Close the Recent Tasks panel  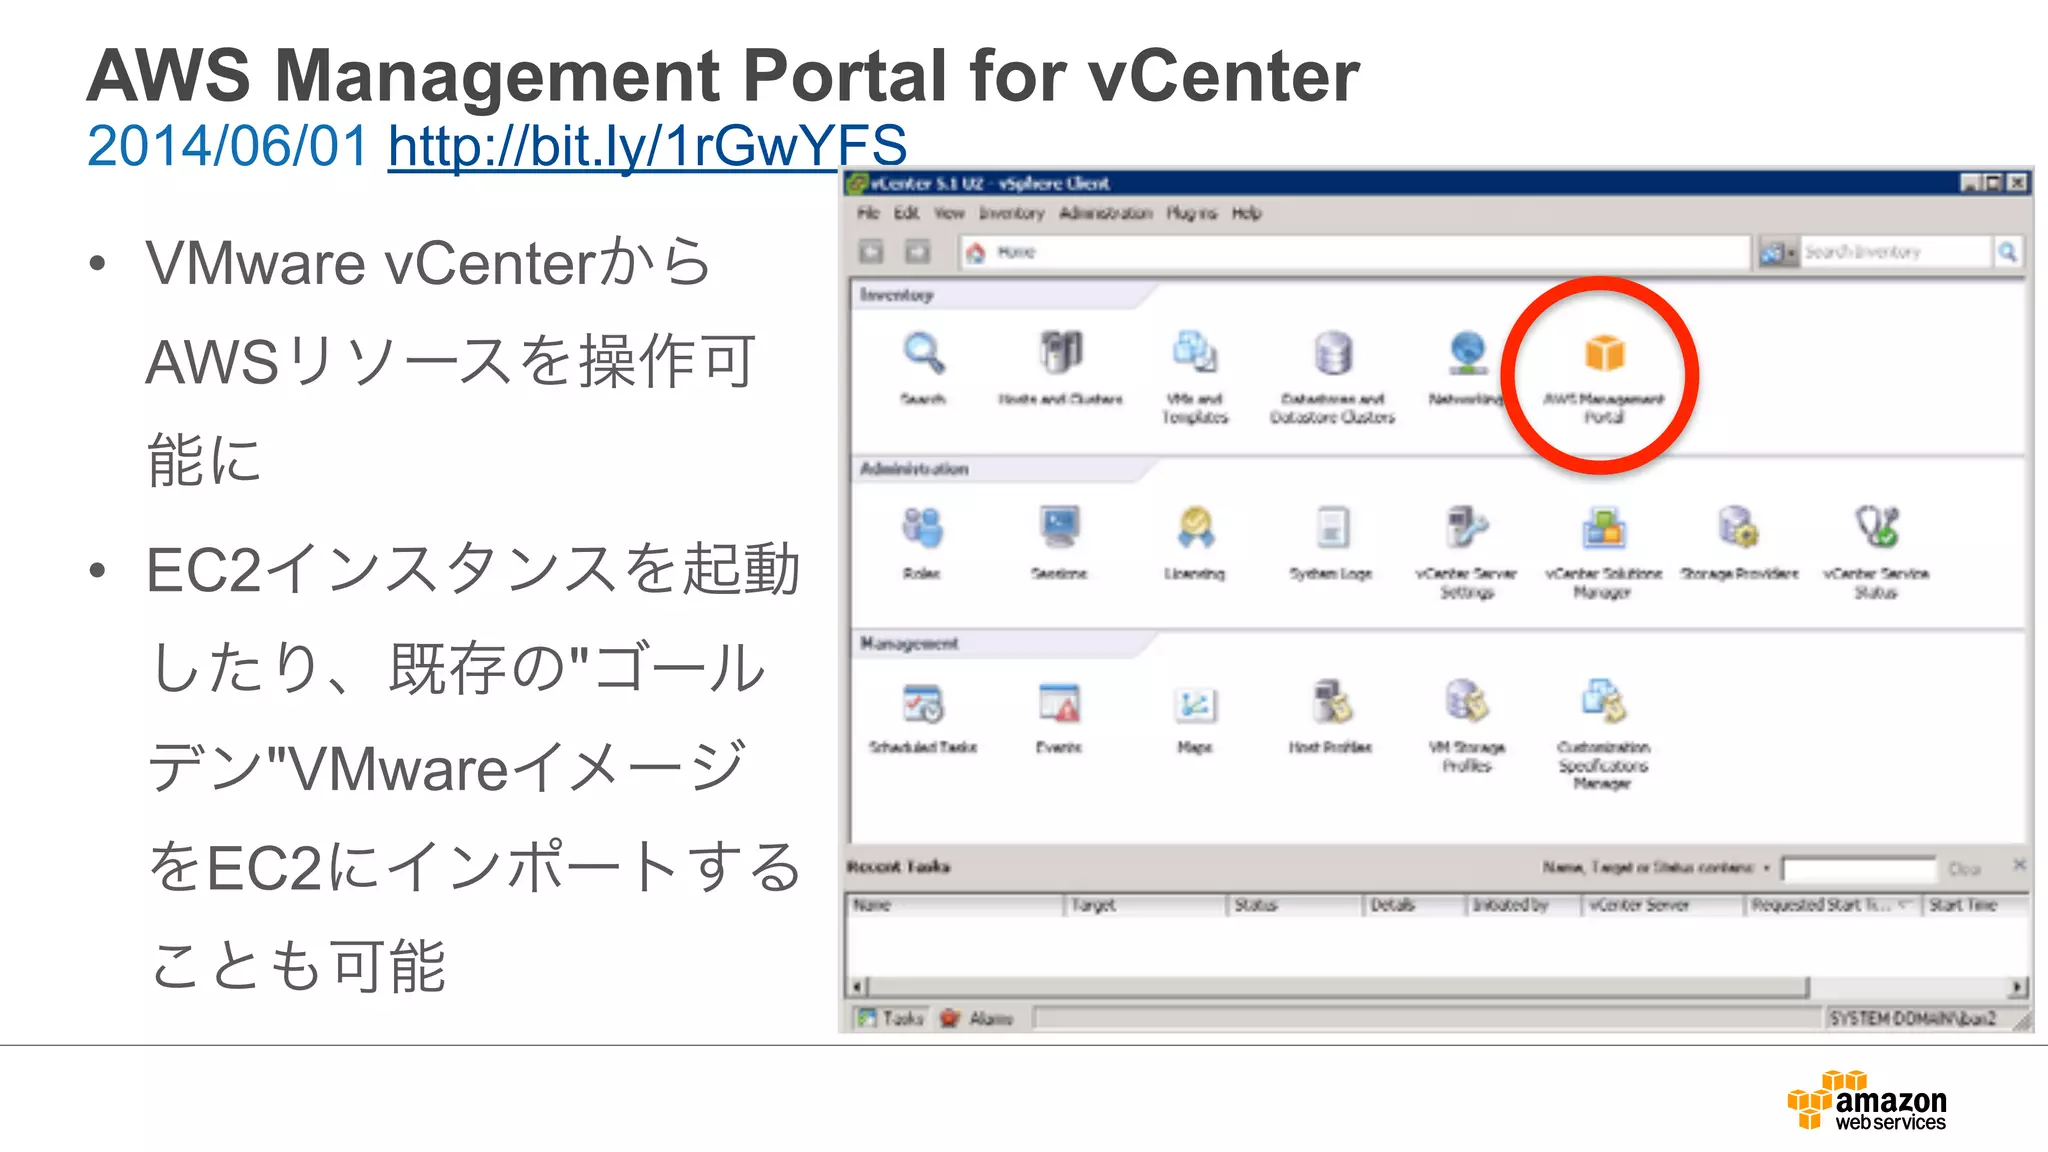click(x=2019, y=864)
